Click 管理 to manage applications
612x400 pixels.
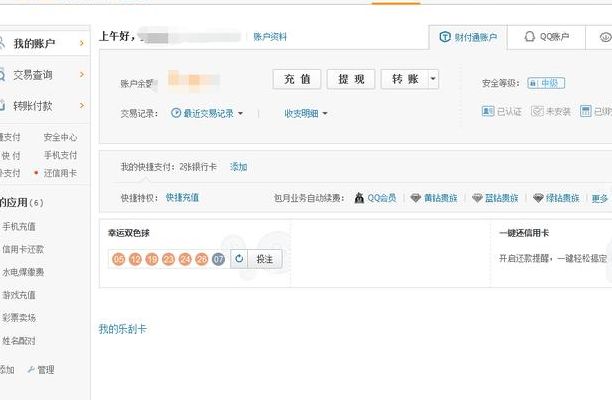pyautogui.click(x=46, y=370)
